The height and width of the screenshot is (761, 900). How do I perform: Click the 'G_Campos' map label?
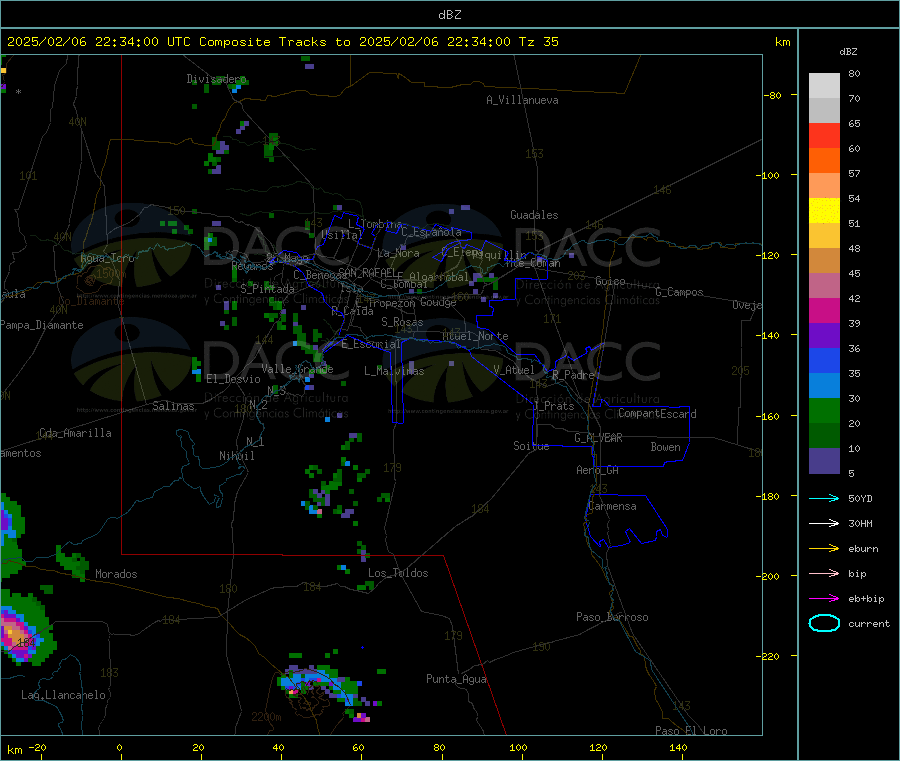[x=679, y=292]
